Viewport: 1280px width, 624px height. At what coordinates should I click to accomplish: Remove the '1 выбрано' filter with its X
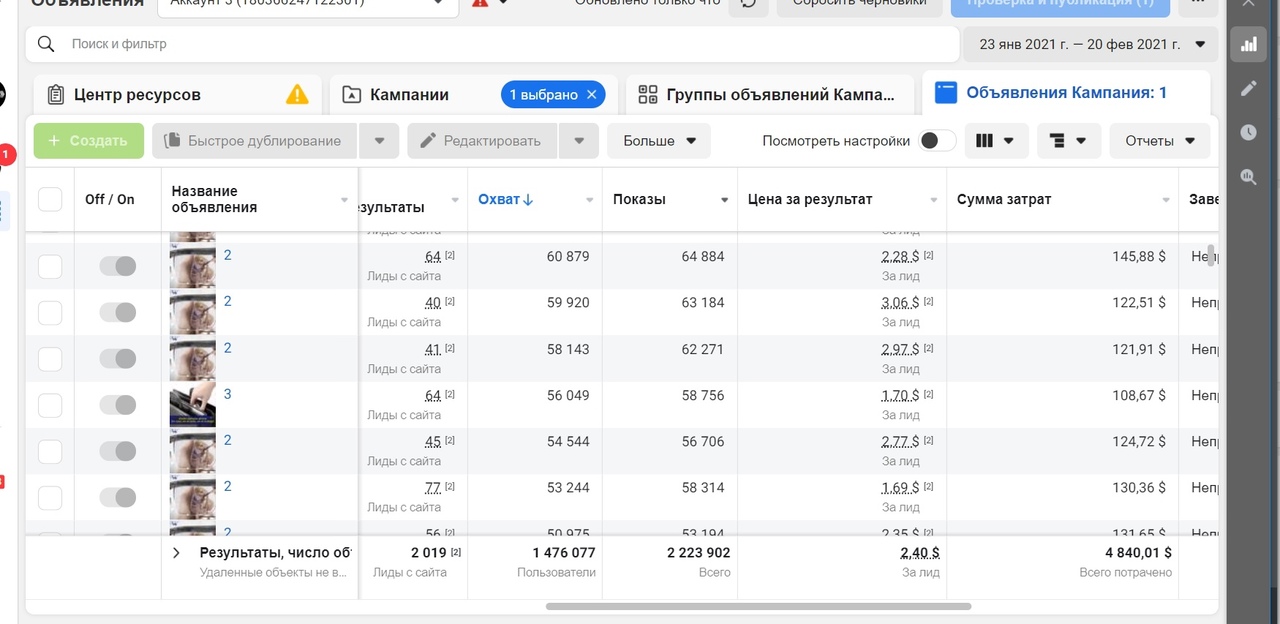click(x=592, y=95)
